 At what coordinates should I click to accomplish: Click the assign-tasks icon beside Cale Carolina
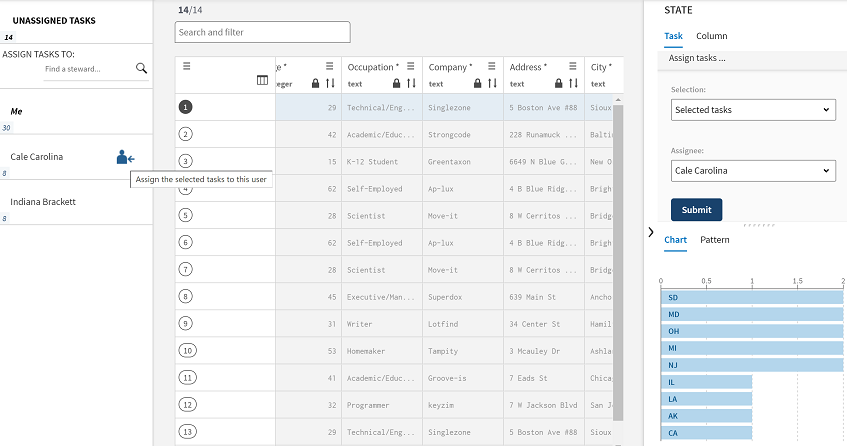click(x=125, y=157)
